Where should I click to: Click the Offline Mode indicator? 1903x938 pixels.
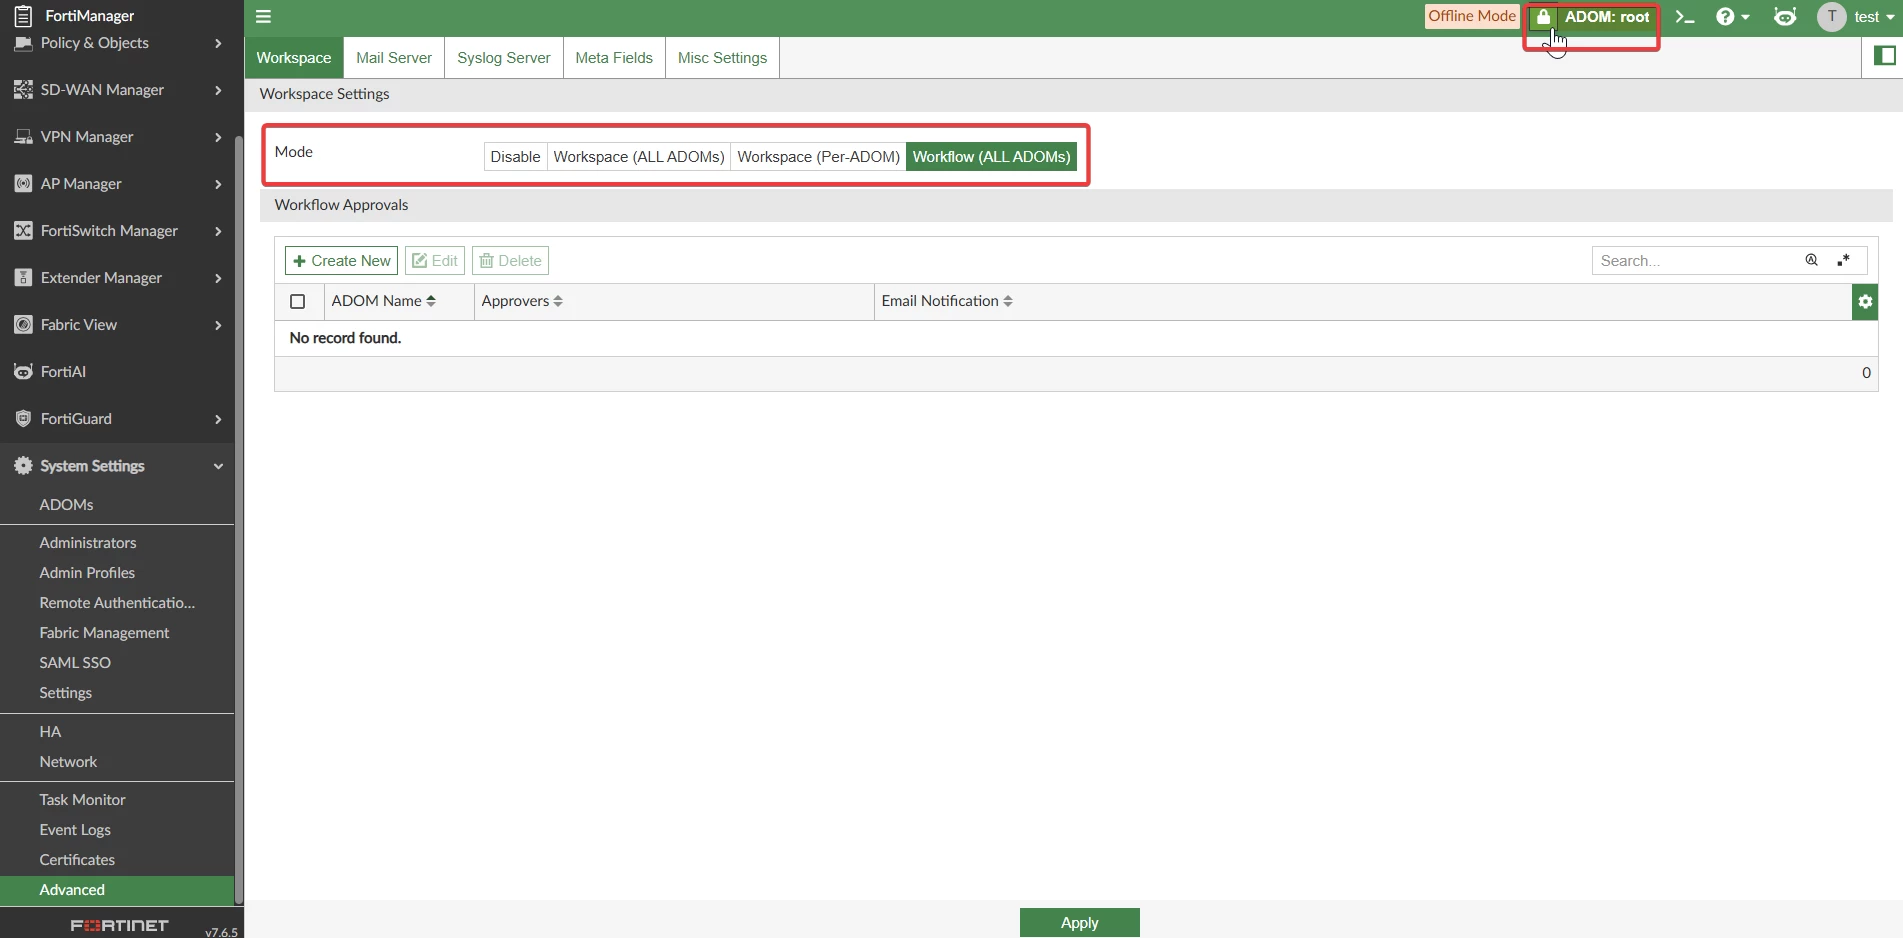click(x=1472, y=16)
